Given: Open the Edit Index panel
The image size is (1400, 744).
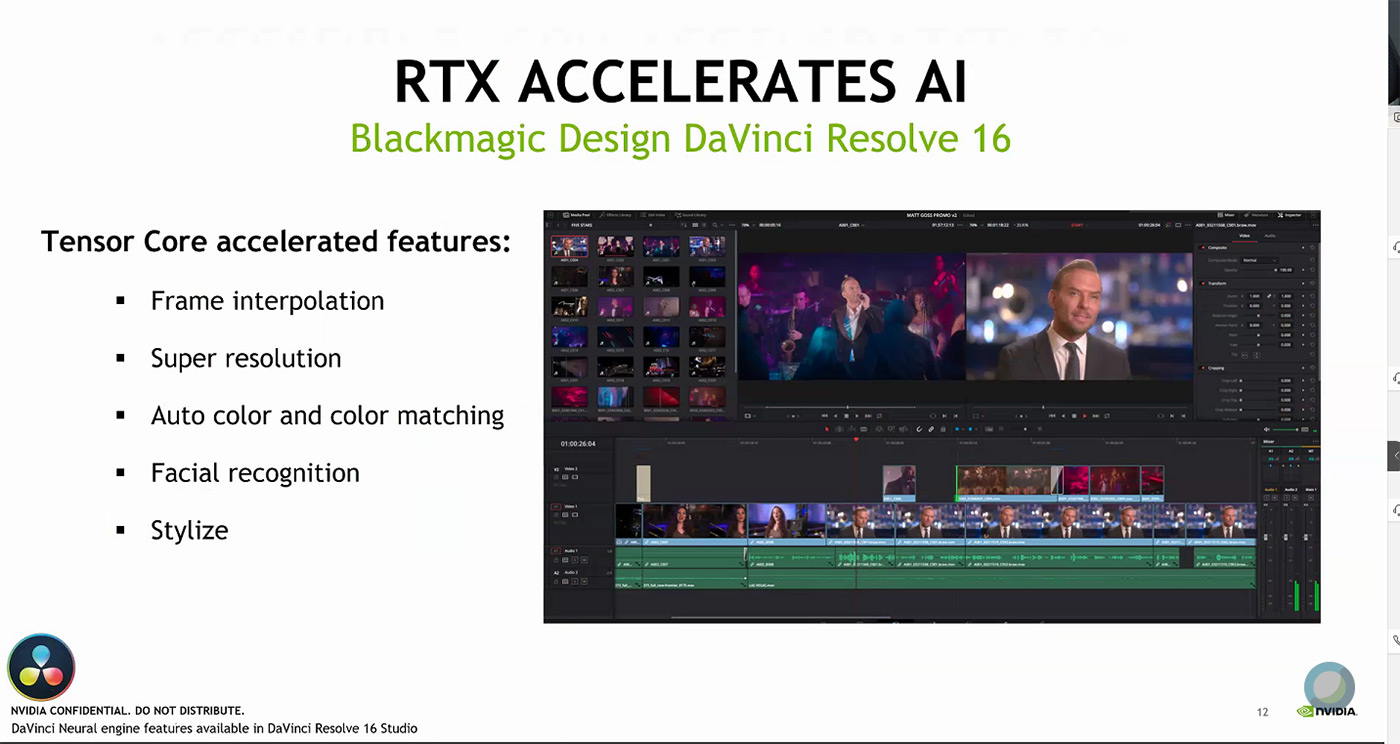Looking at the screenshot, I should pyautogui.click(x=653, y=215).
